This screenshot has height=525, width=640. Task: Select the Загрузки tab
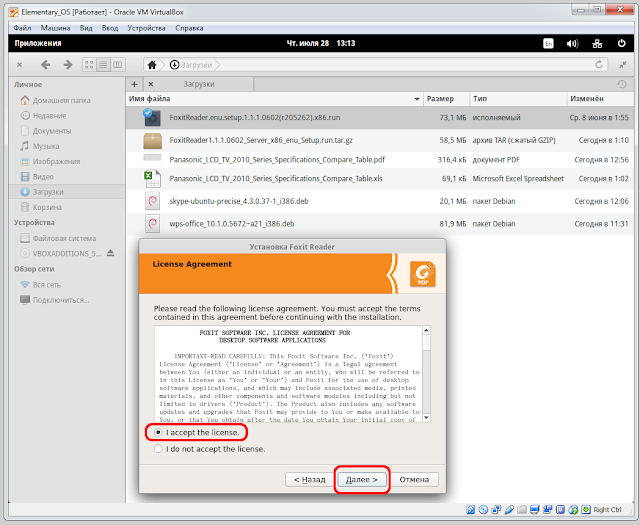198,84
